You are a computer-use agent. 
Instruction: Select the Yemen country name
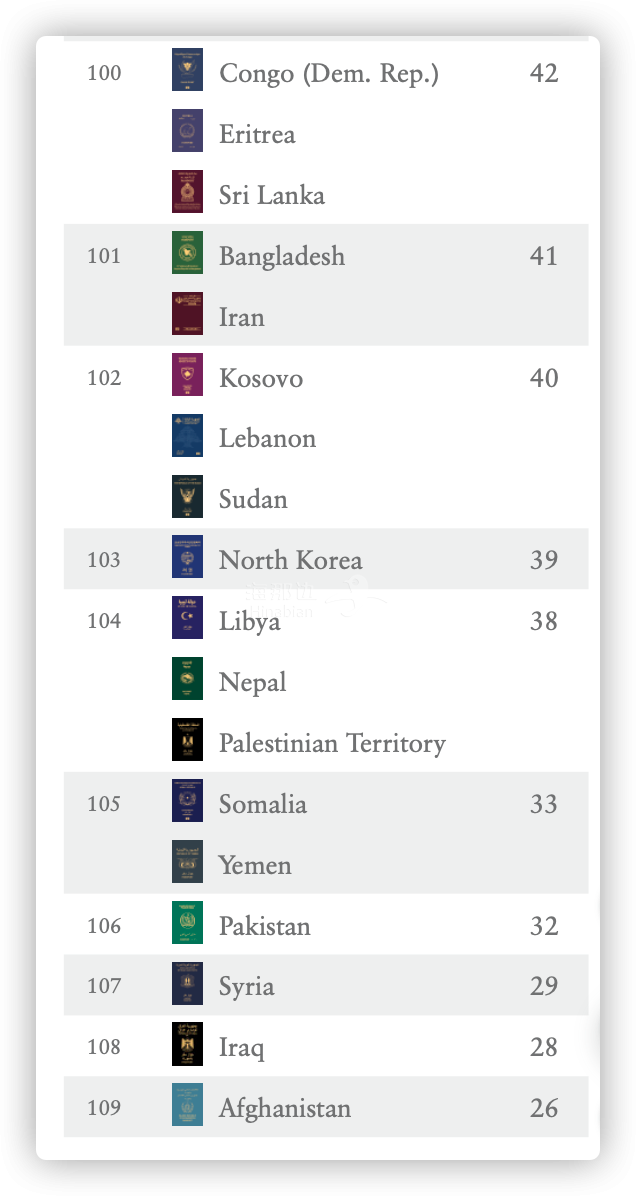(255, 865)
